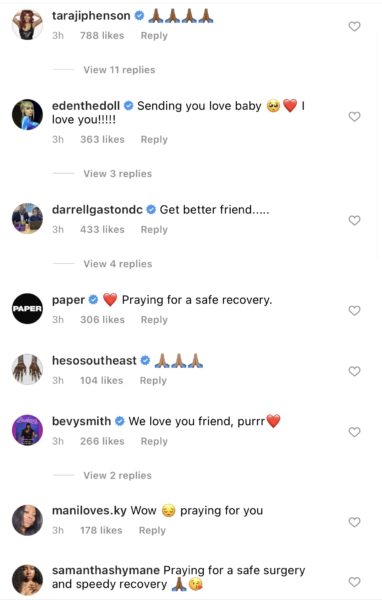Reply to the paper comment

pos(154,320)
